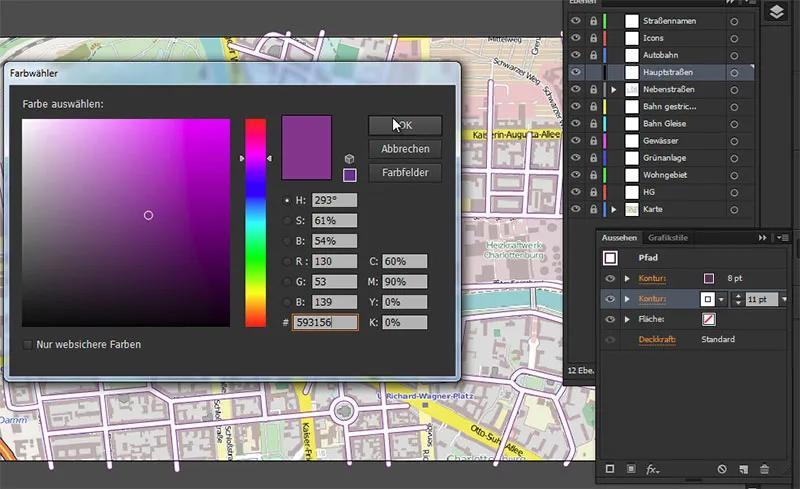The height and width of the screenshot is (489, 800).
Task: Add new fill icon in Aussehen panel
Action: click(631, 469)
